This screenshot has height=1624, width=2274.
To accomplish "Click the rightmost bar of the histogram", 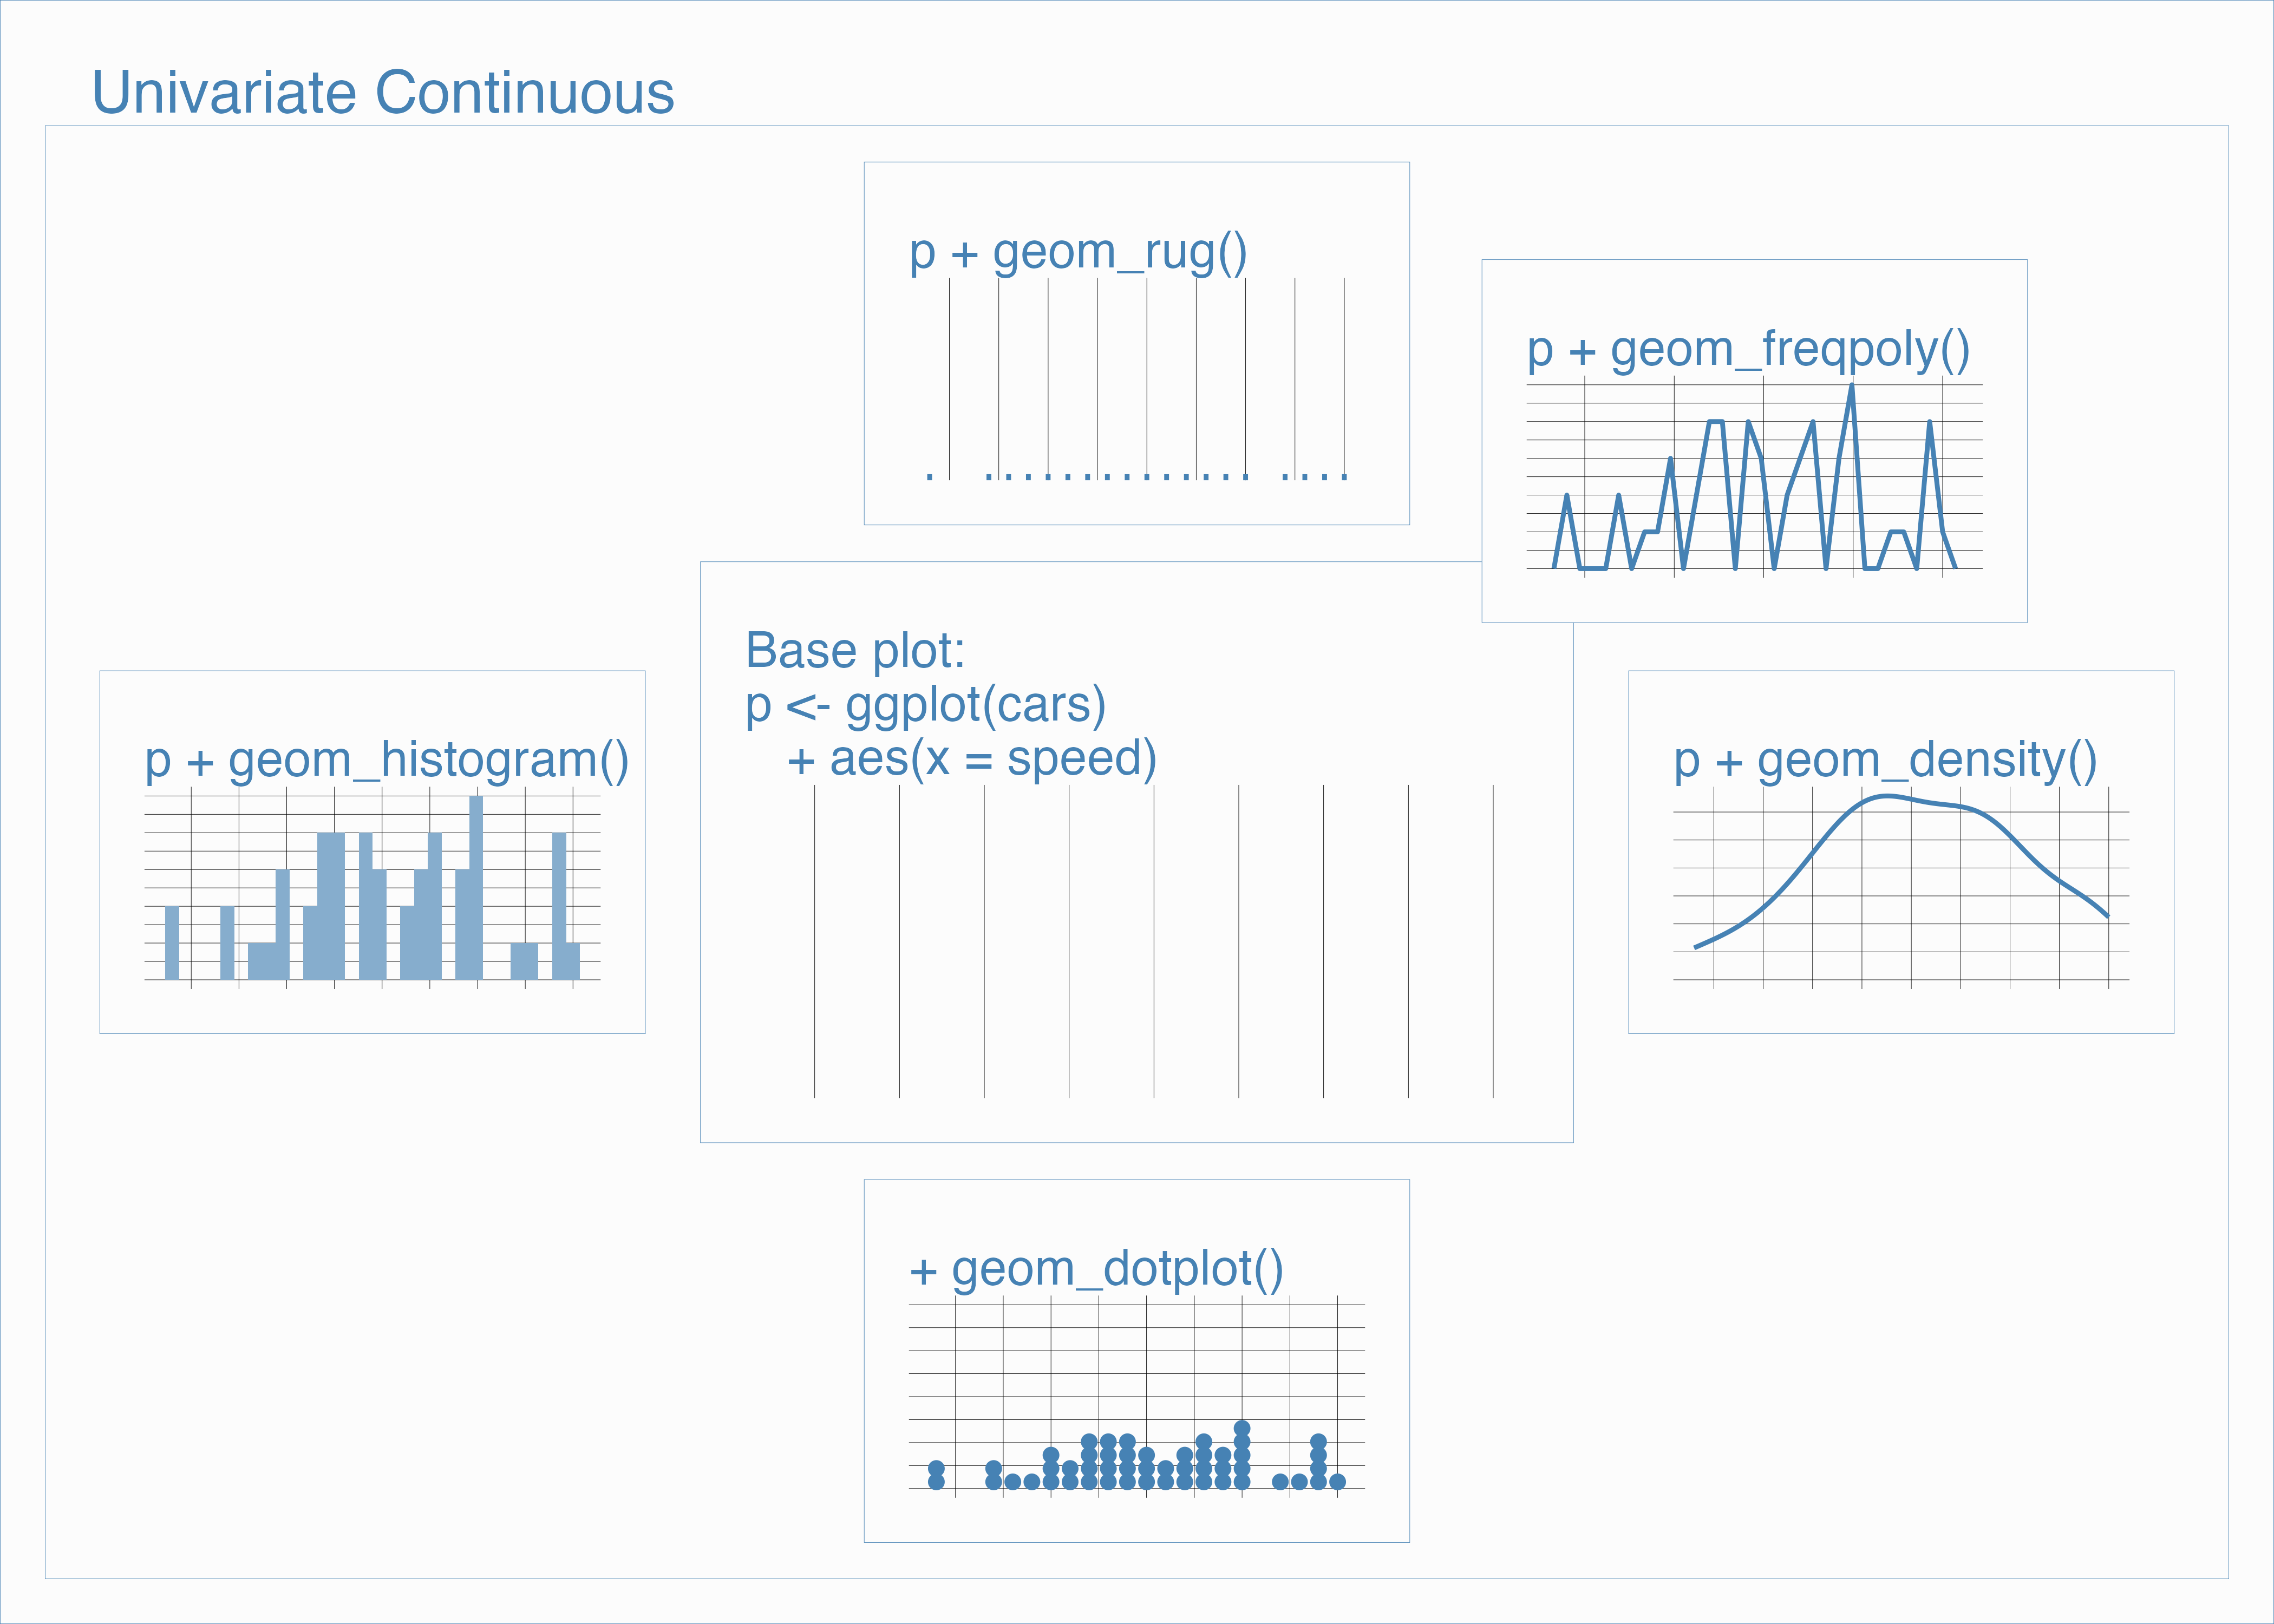I will (572, 960).
